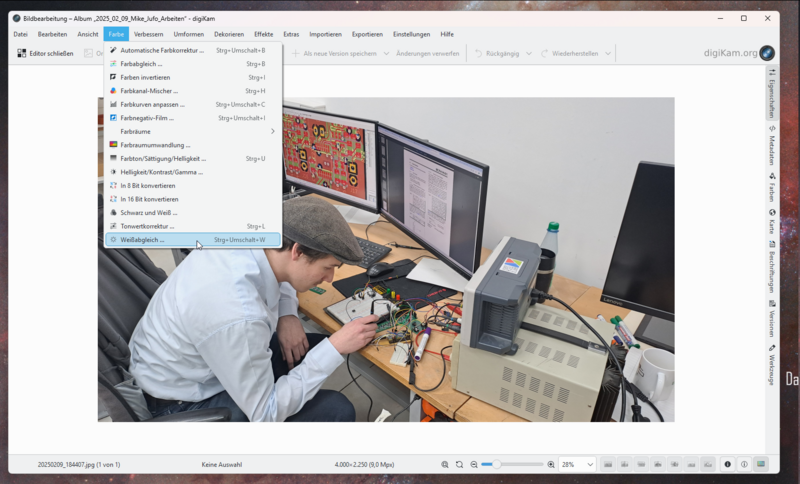Open the Datei menu
800x484 pixels.
[20, 34]
